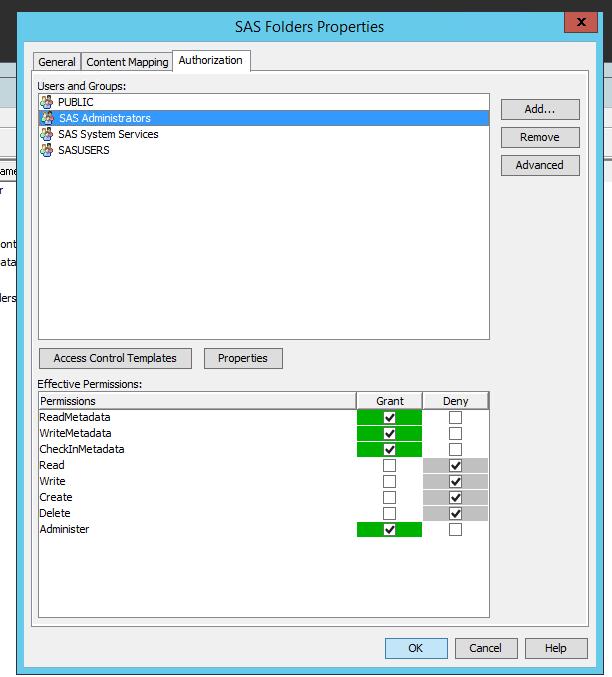Toggle Grant checkbox for Administer
Screen dimensions: 612x677
(x=390, y=529)
